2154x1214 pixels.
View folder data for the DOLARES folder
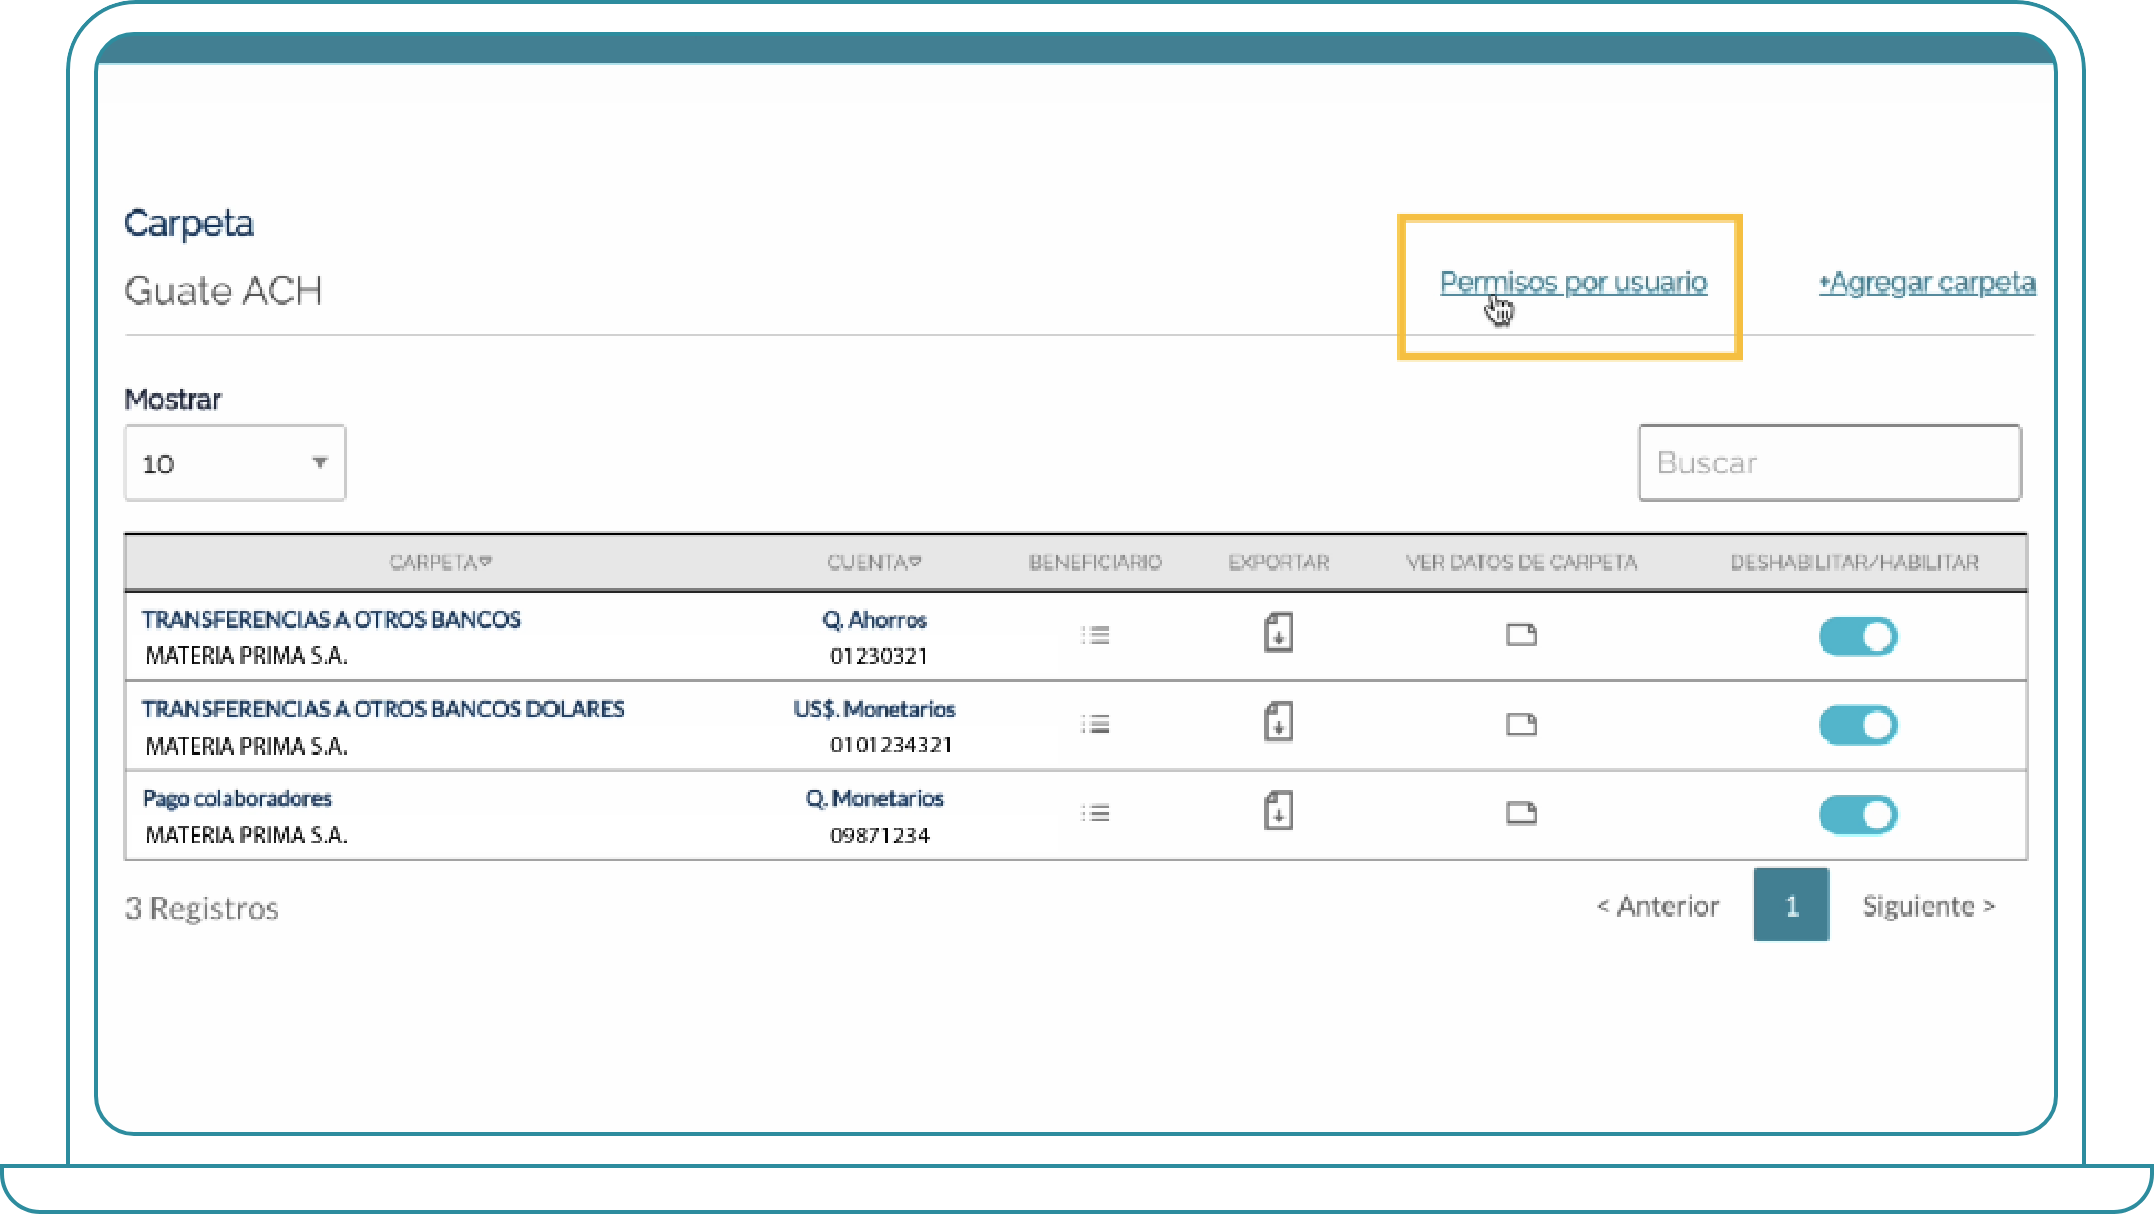(1521, 724)
